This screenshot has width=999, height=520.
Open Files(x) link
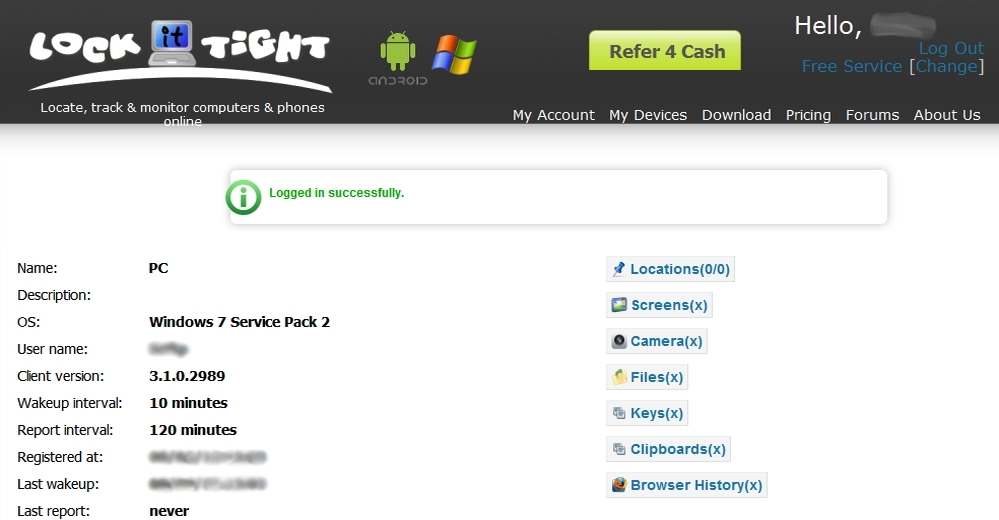click(647, 377)
